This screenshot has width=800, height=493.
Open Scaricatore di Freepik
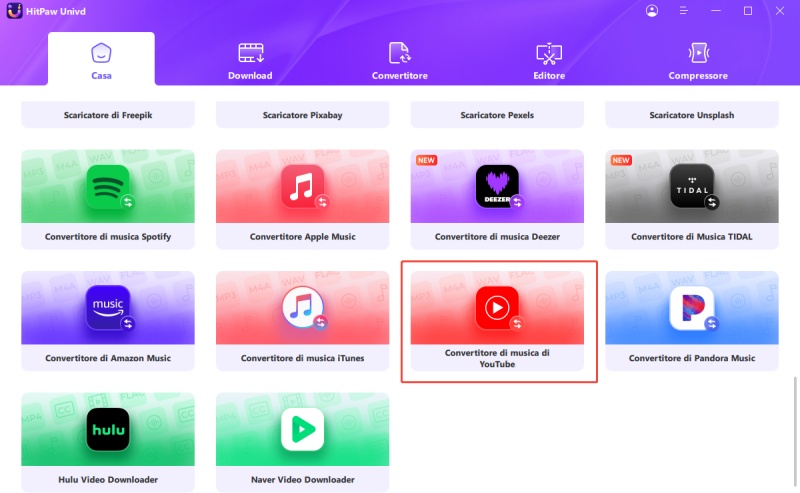tap(108, 115)
